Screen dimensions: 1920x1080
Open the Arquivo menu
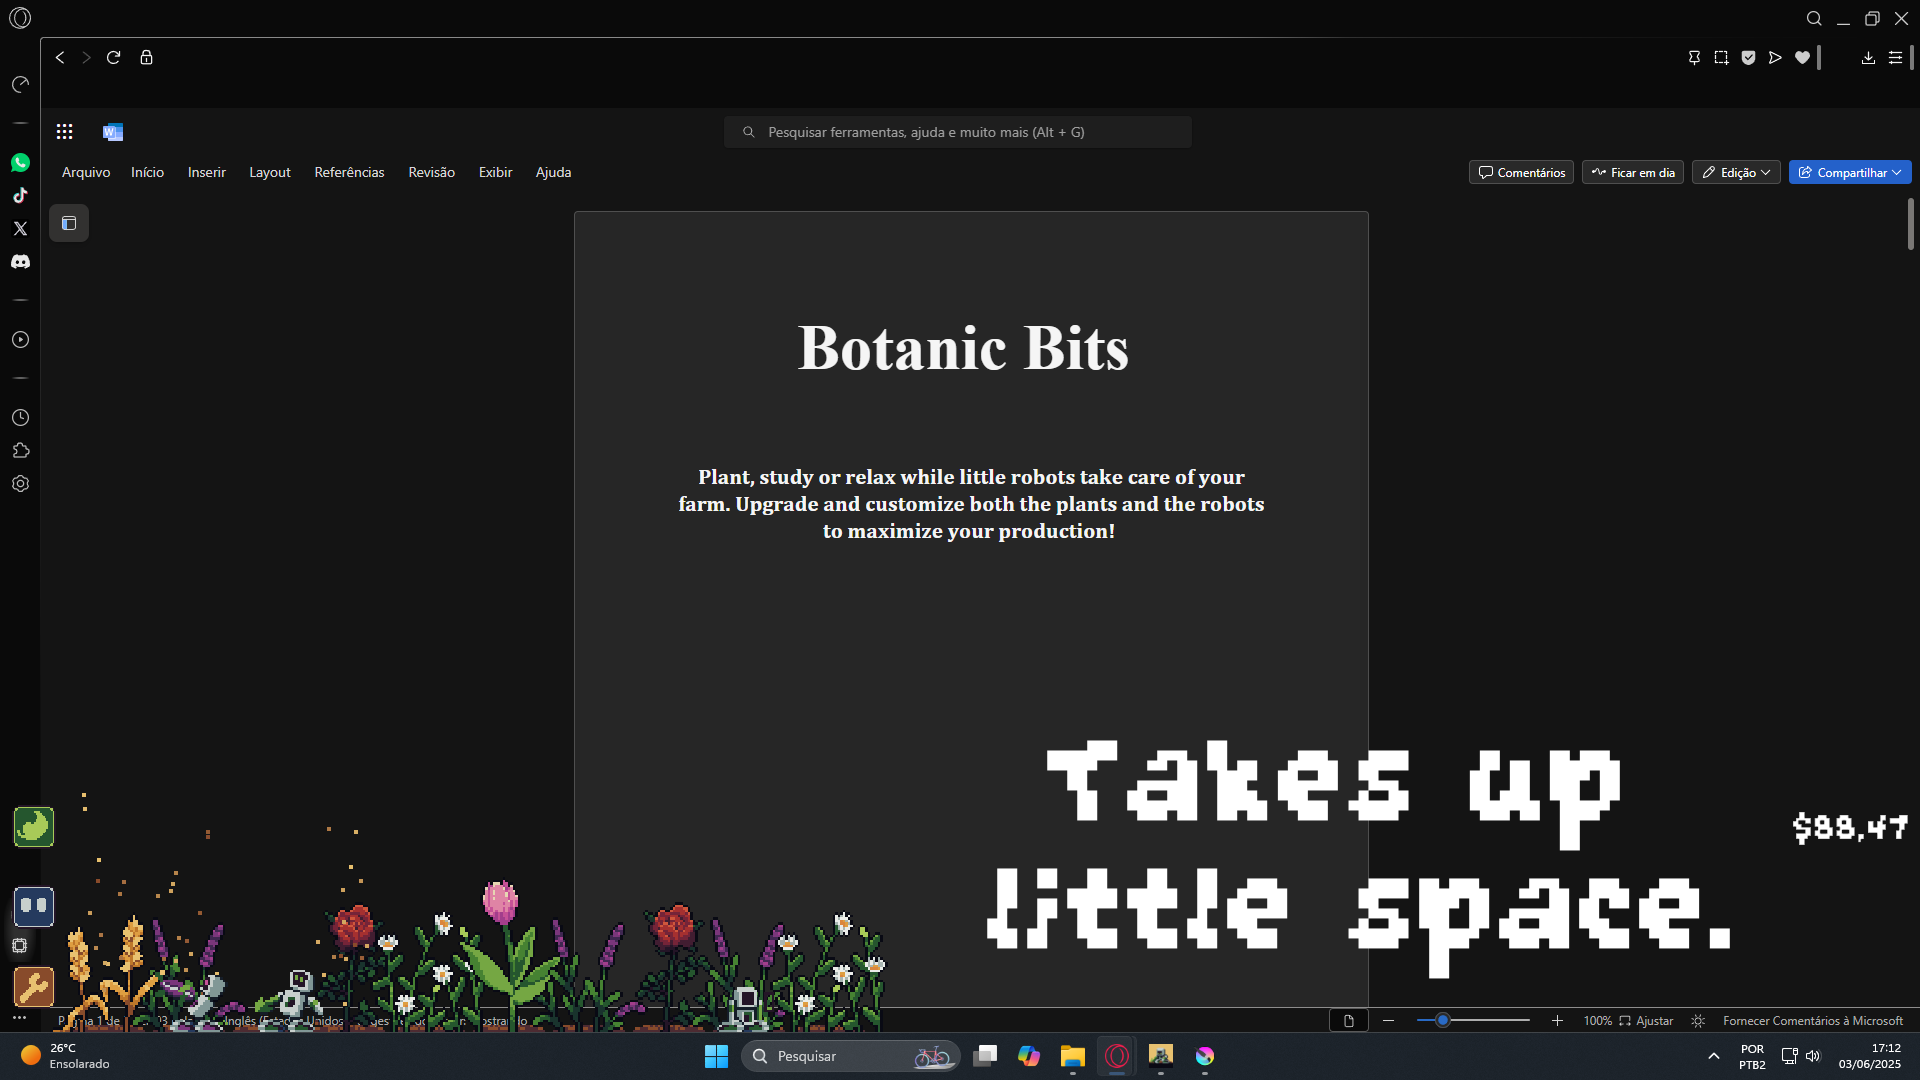click(86, 172)
